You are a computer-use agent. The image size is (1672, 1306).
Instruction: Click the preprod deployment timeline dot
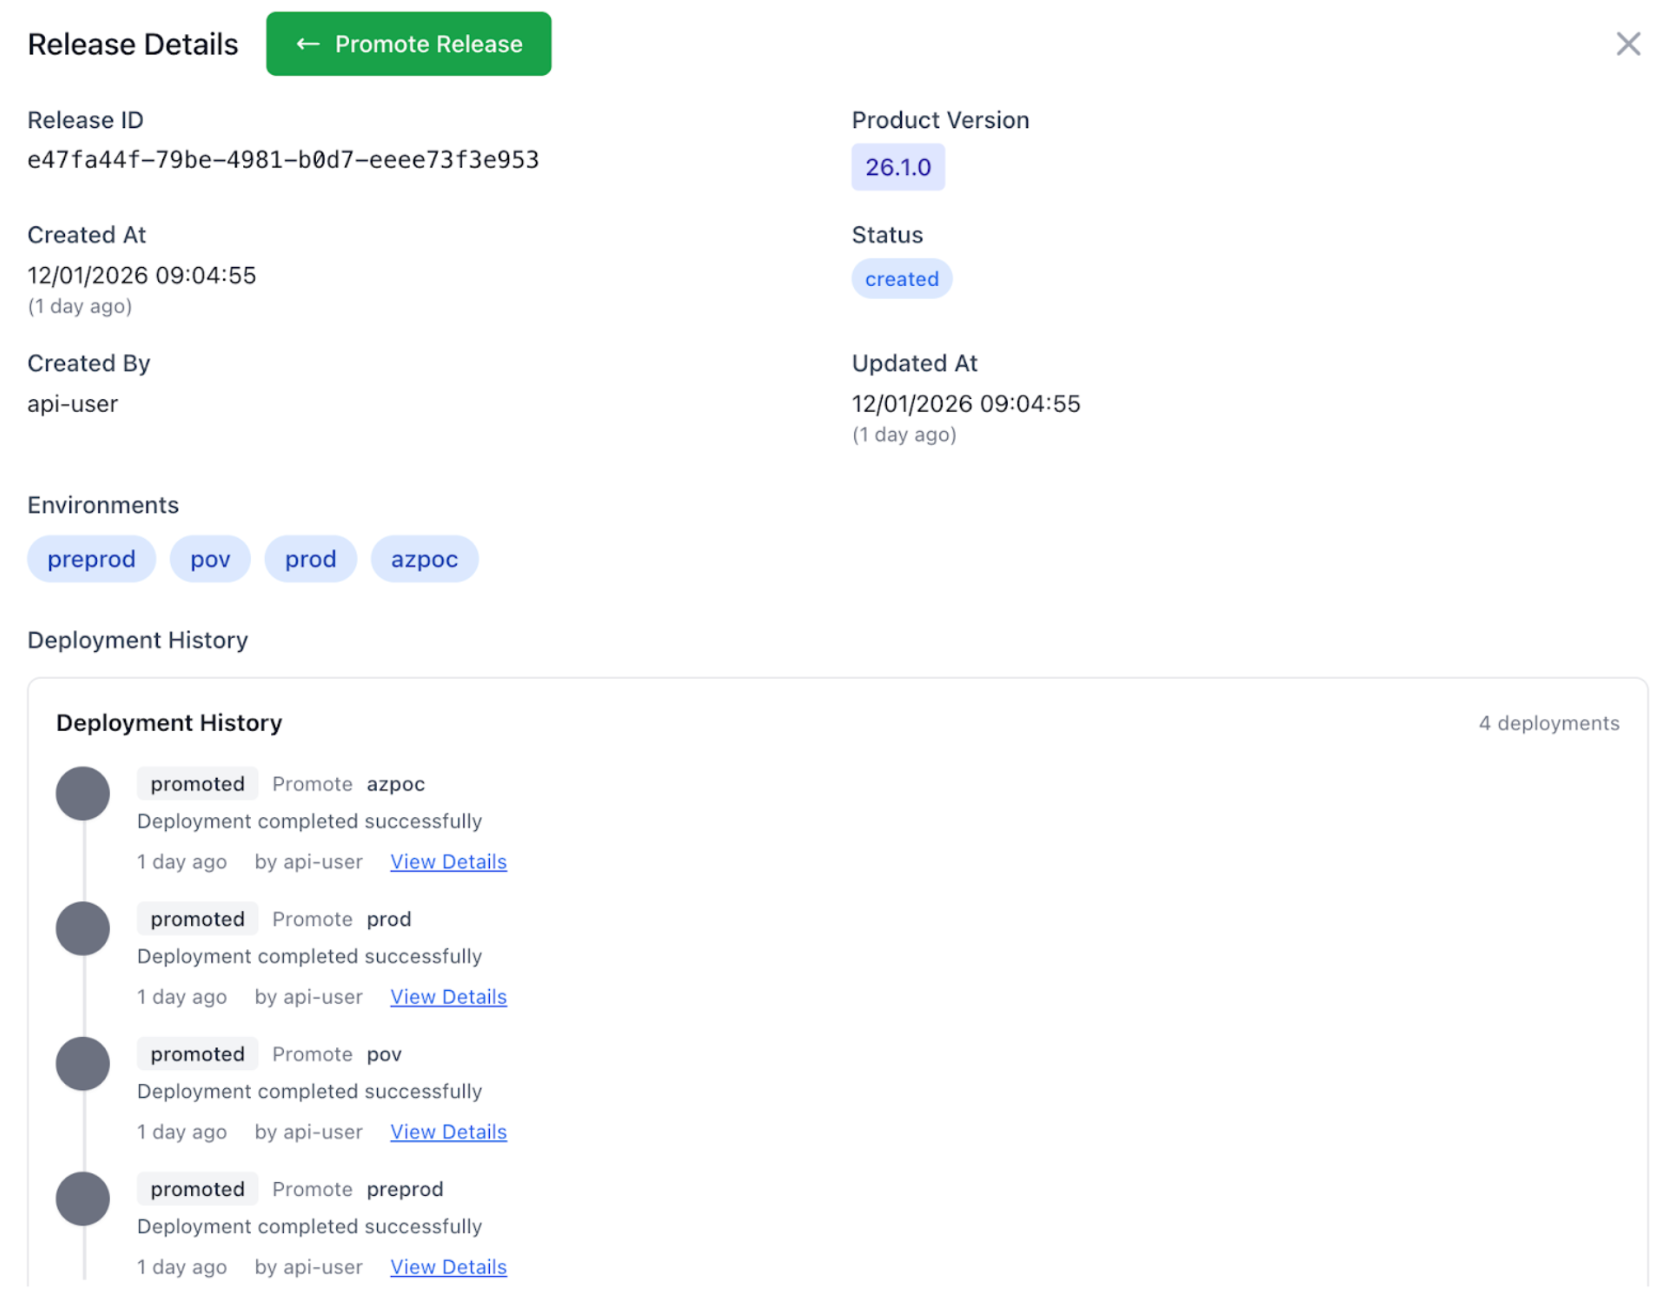[83, 1199]
